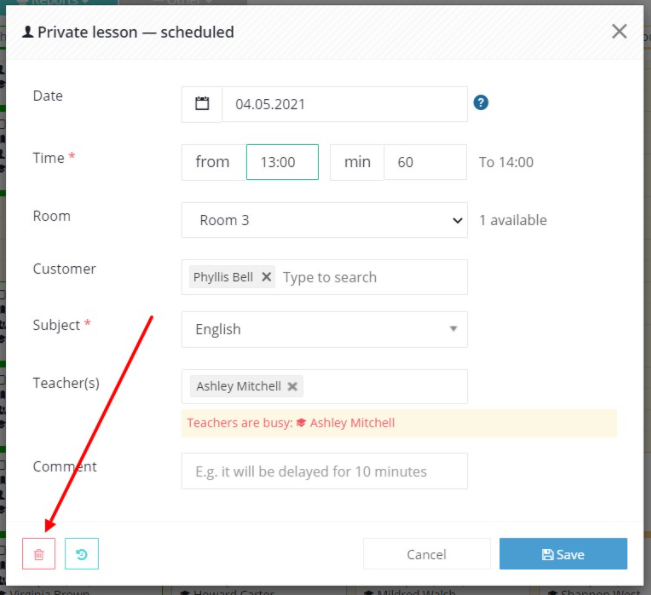Click Ashley Mitchell in busy warning

coord(352,423)
